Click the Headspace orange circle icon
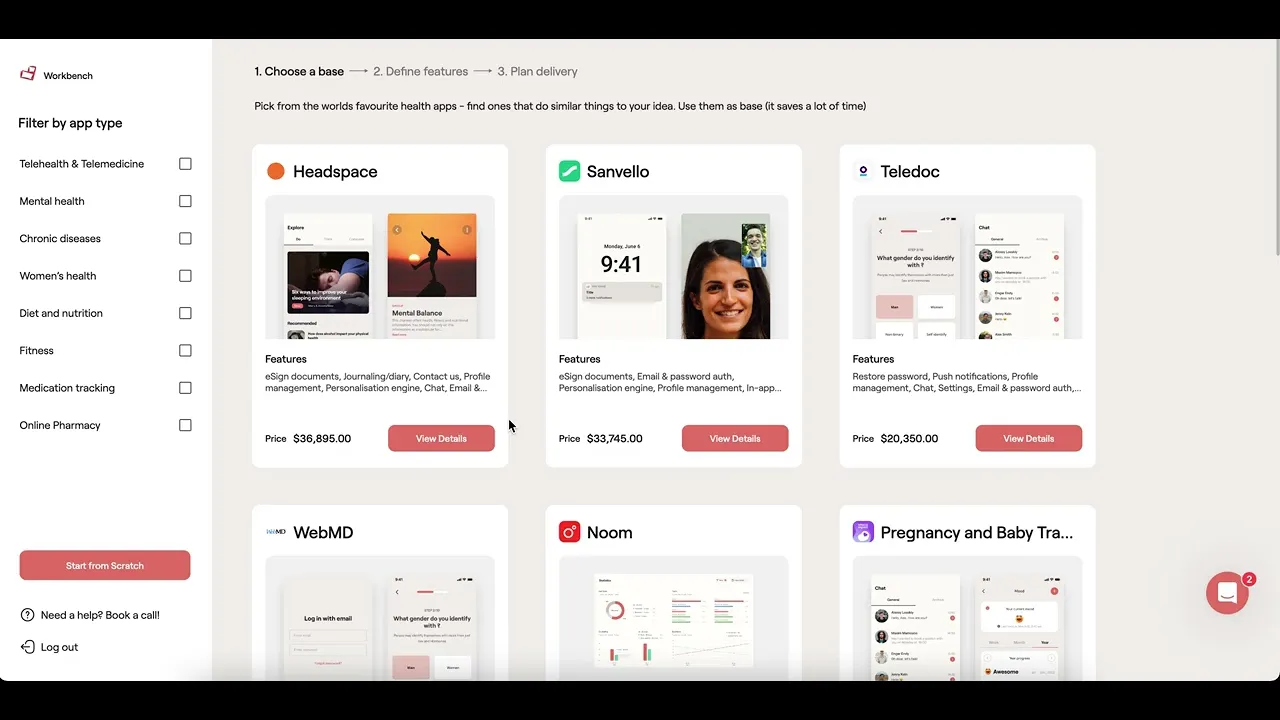 (276, 171)
